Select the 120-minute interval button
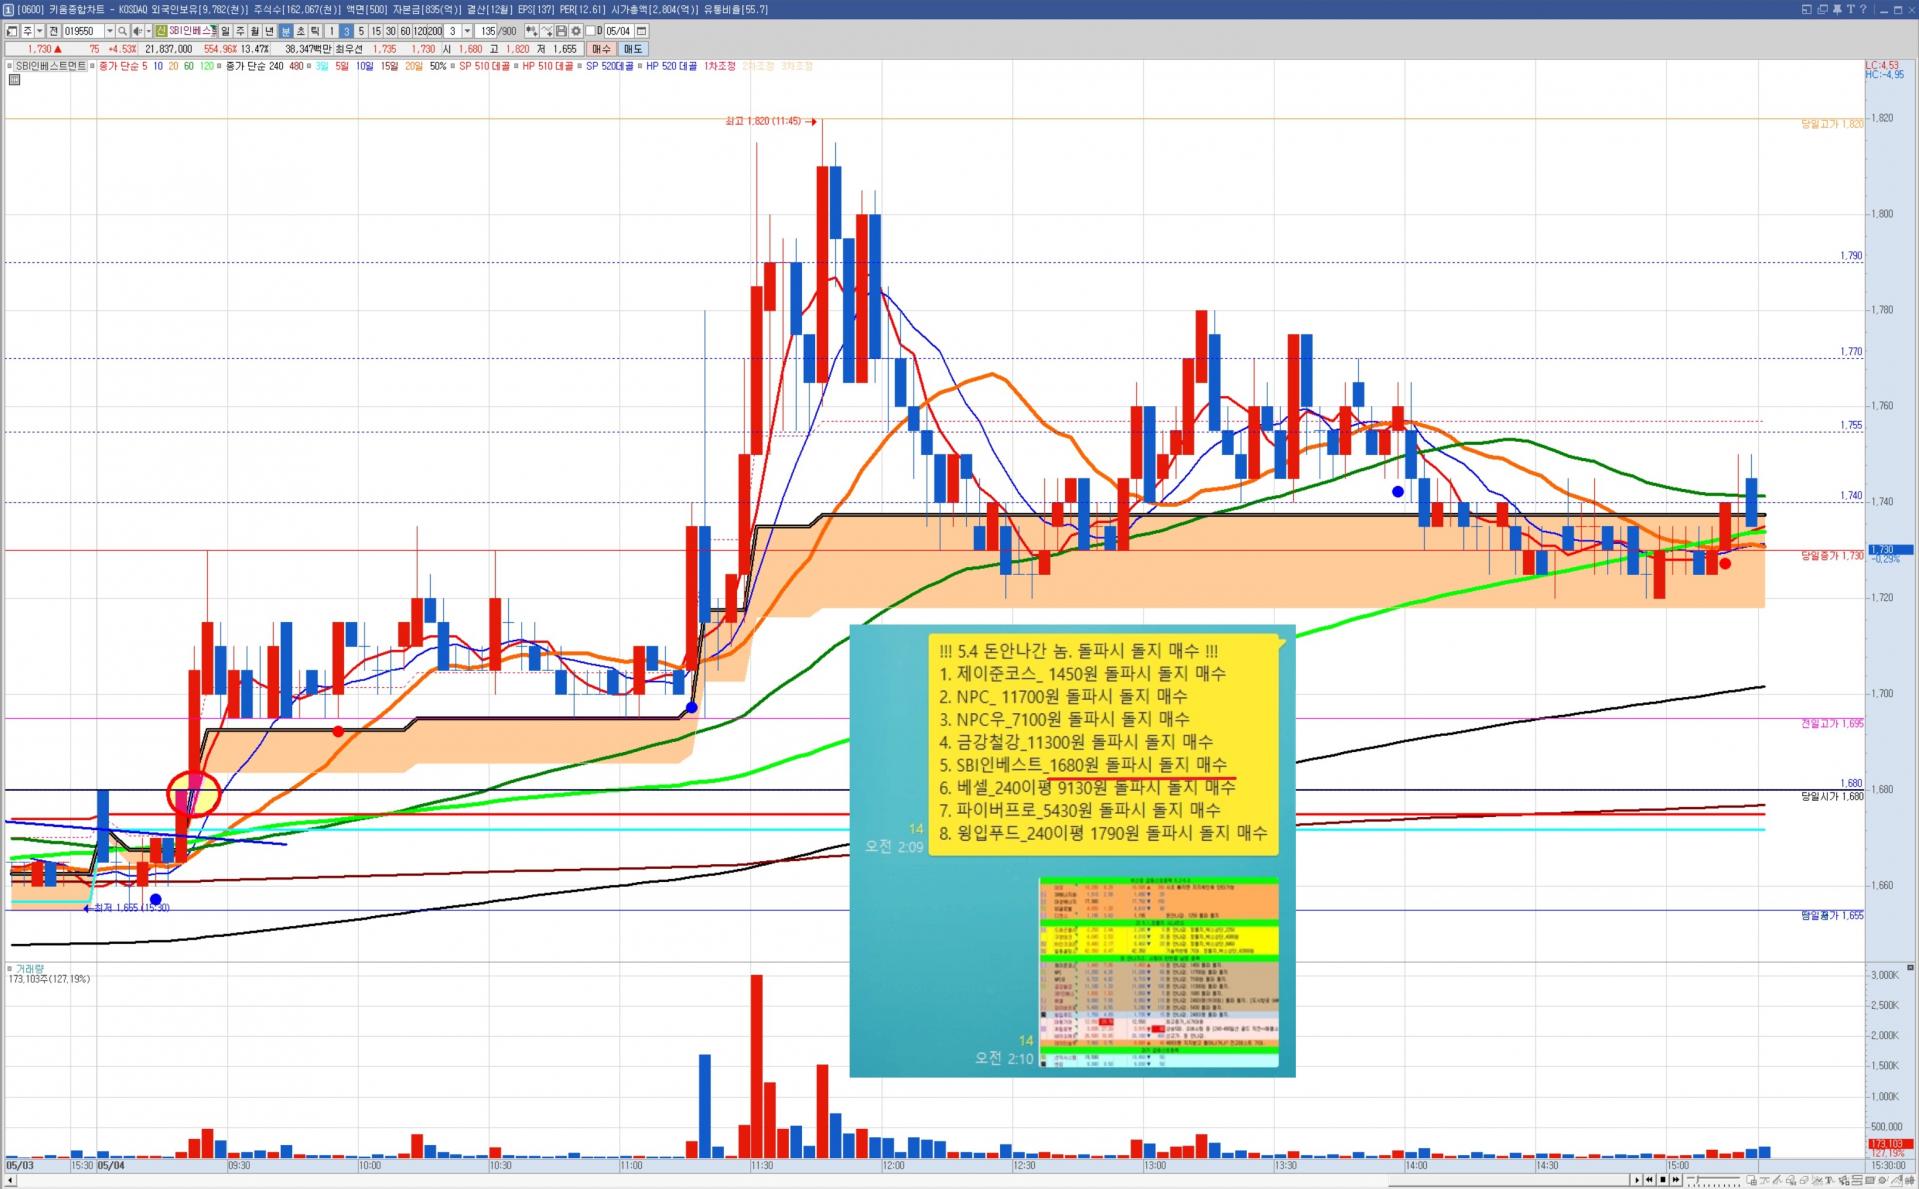The height and width of the screenshot is (1189, 1919). click(x=420, y=31)
